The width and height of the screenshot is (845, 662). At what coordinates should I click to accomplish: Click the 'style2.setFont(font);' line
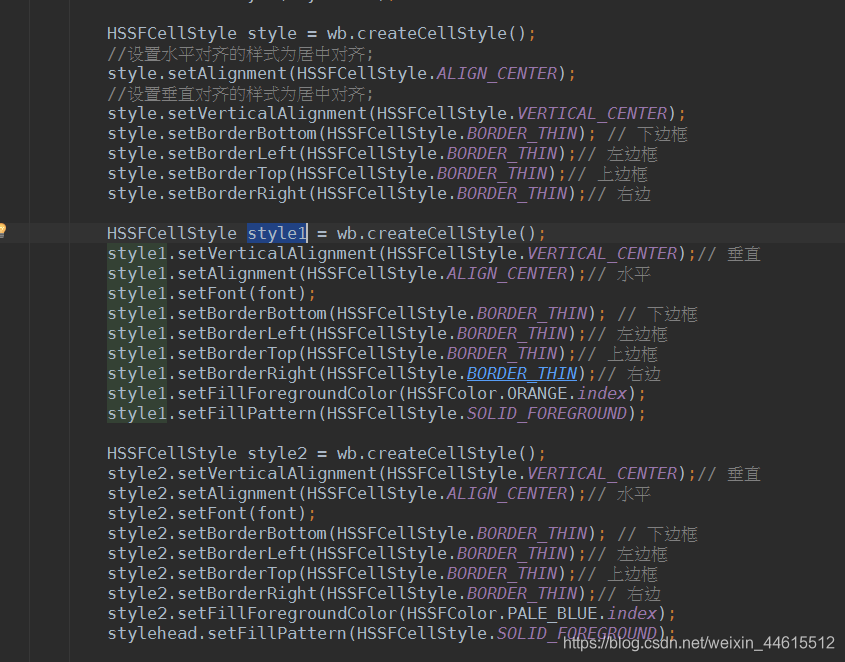coord(211,513)
